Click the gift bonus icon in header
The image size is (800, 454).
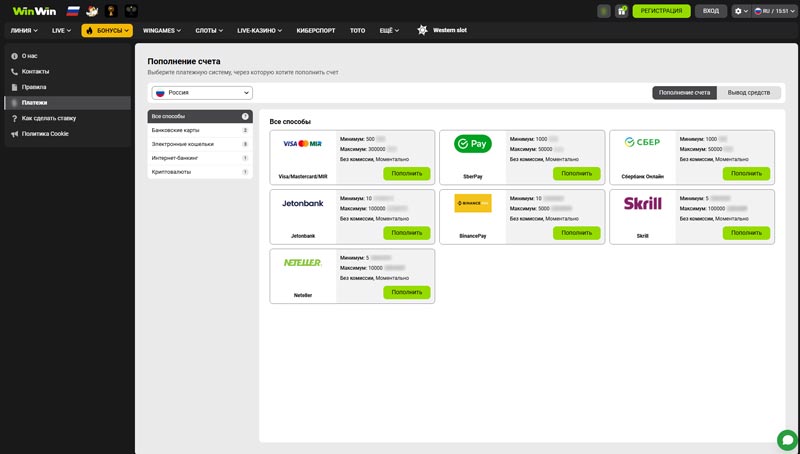[x=621, y=11]
